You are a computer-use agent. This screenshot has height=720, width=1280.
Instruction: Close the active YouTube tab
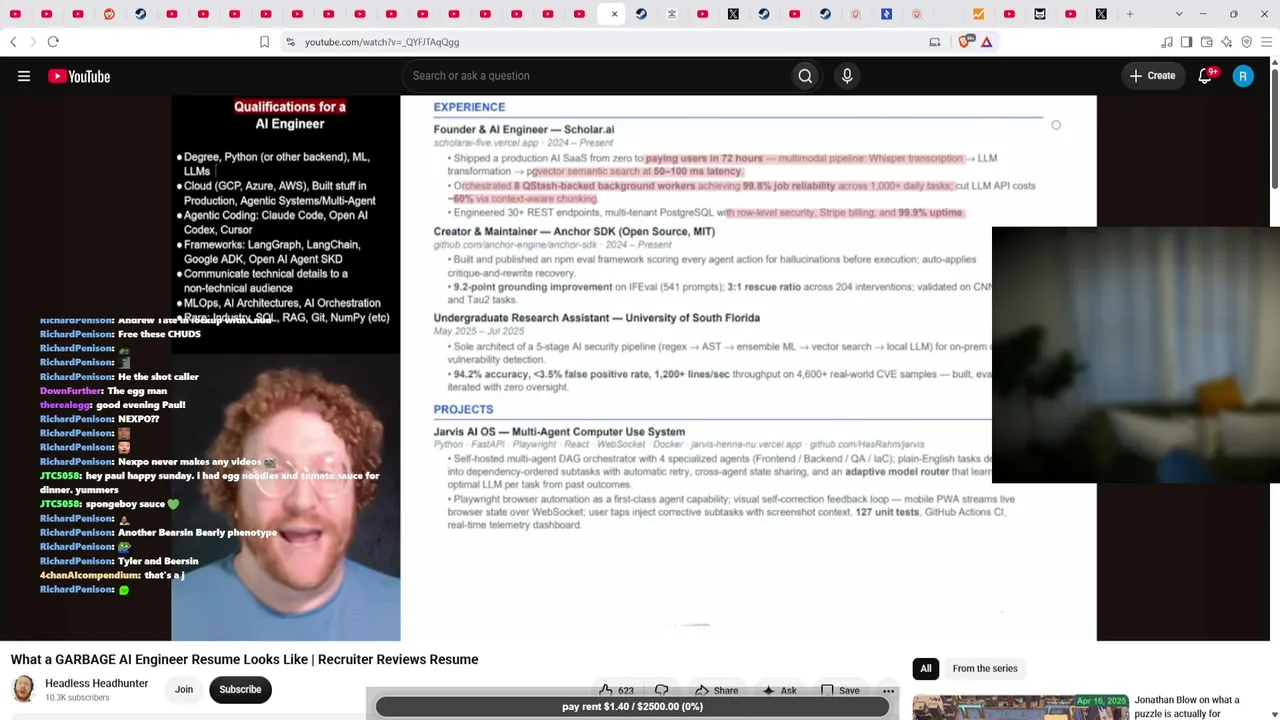point(614,14)
